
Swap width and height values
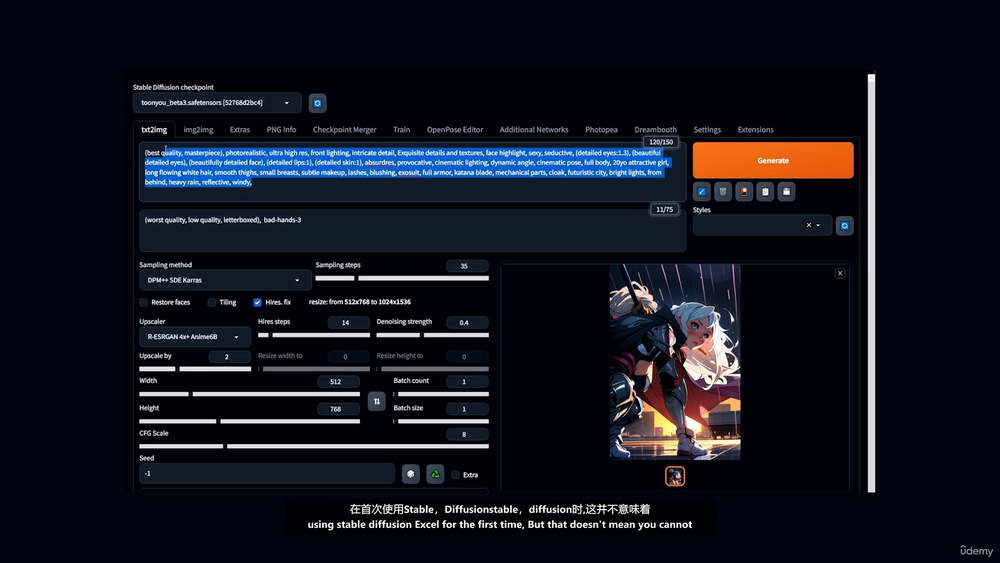pos(376,401)
